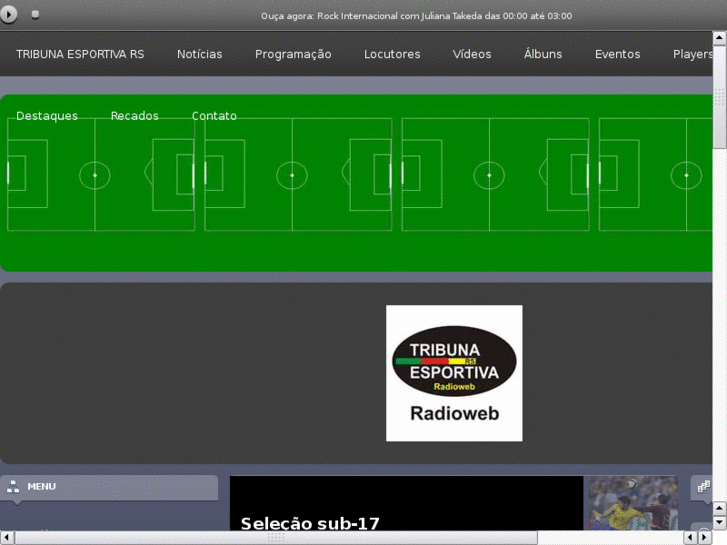Click the horizontal scrollbar left arrow at far left
The width and height of the screenshot is (727, 545).
[x=7, y=538]
